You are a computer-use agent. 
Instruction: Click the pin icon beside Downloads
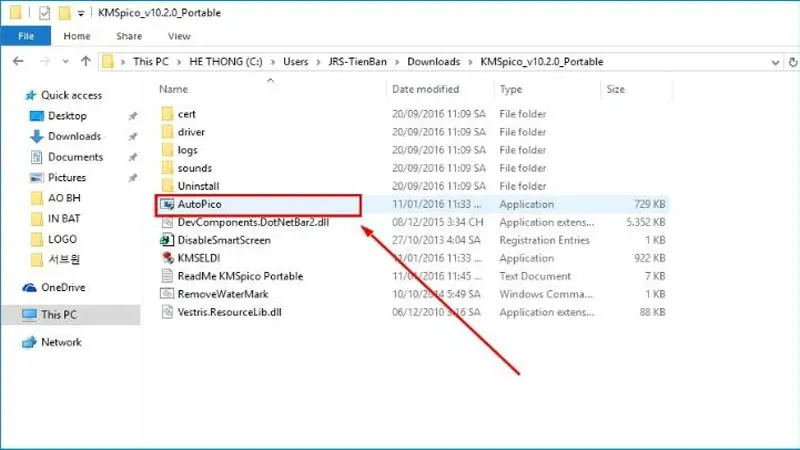pos(133,137)
